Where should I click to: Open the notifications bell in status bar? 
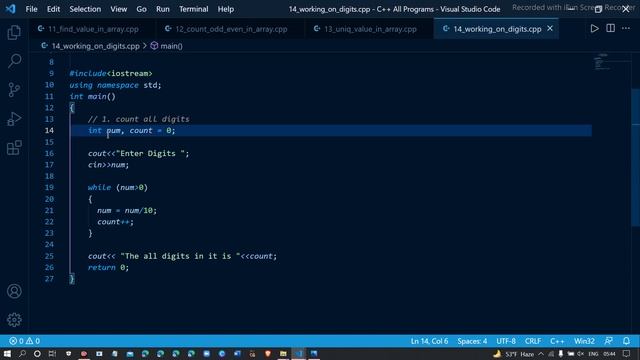click(x=626, y=341)
